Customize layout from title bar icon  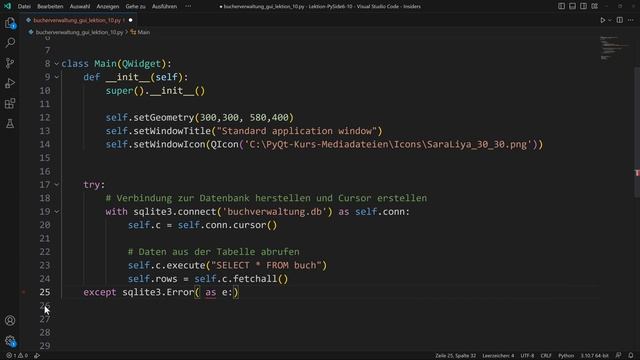coord(595,6)
